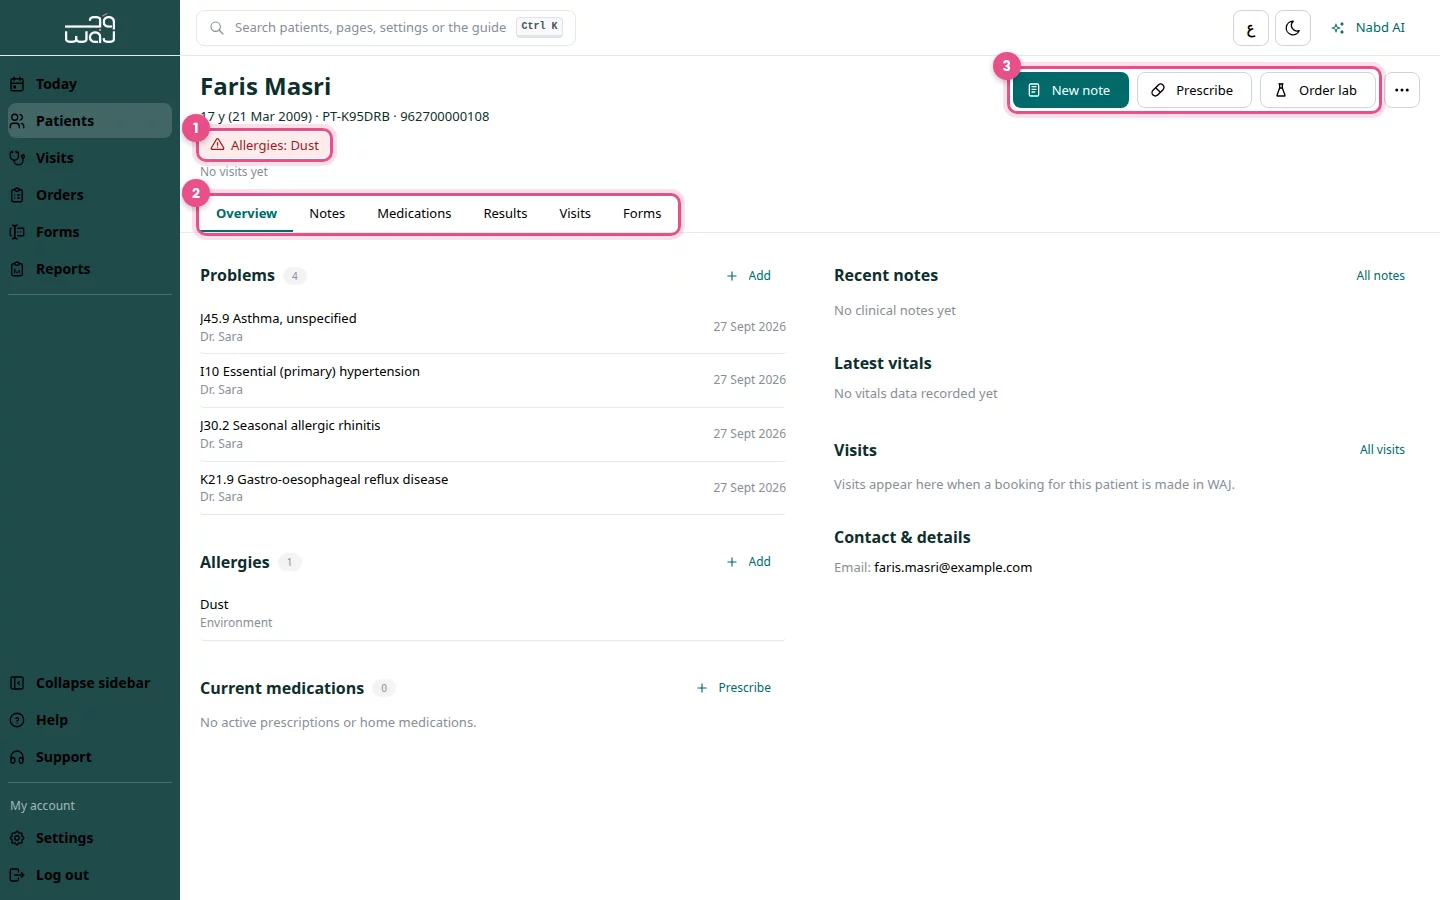Open Reports in the sidebar
Image resolution: width=1440 pixels, height=900 pixels.
coord(90,269)
